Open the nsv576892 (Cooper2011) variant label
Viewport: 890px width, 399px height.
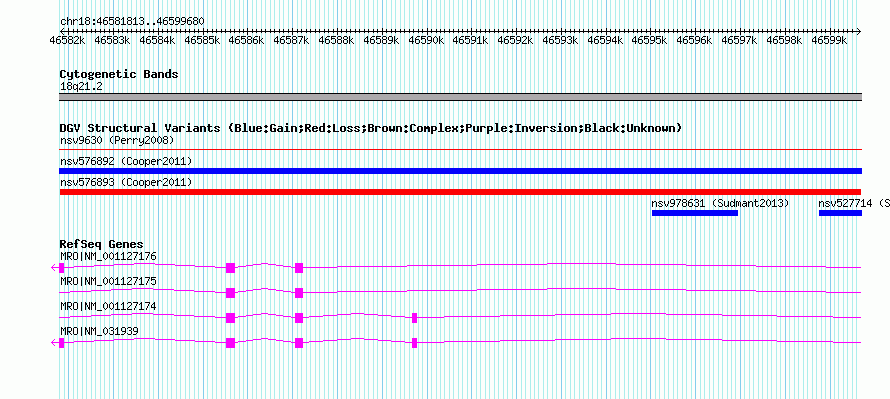click(126, 162)
